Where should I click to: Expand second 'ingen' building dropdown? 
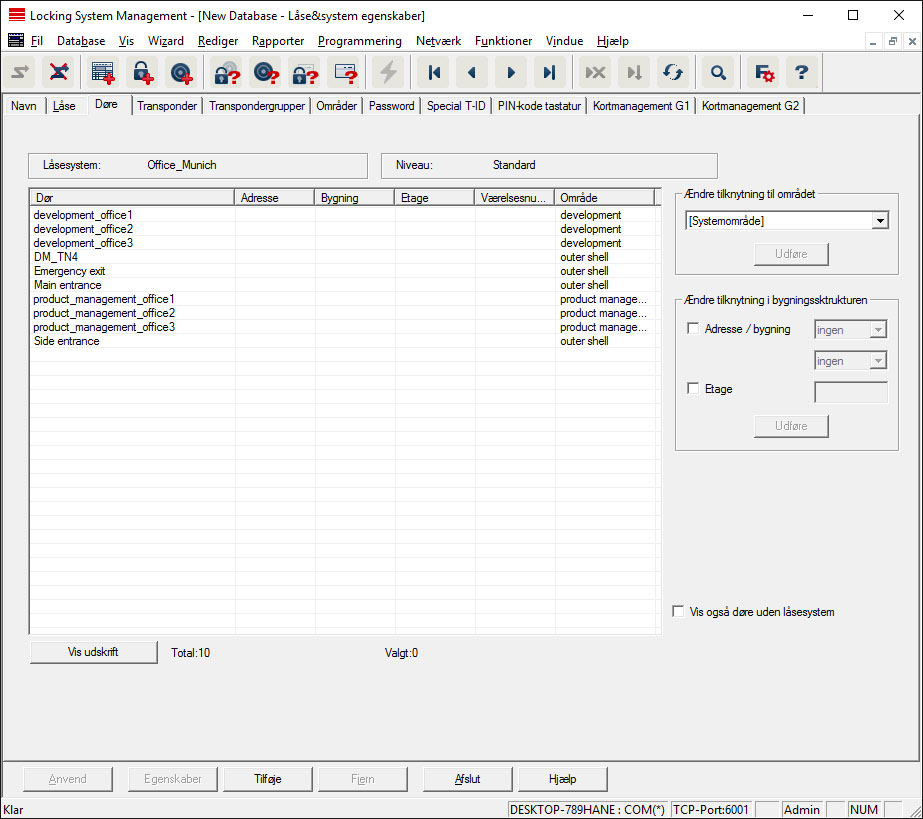click(877, 361)
